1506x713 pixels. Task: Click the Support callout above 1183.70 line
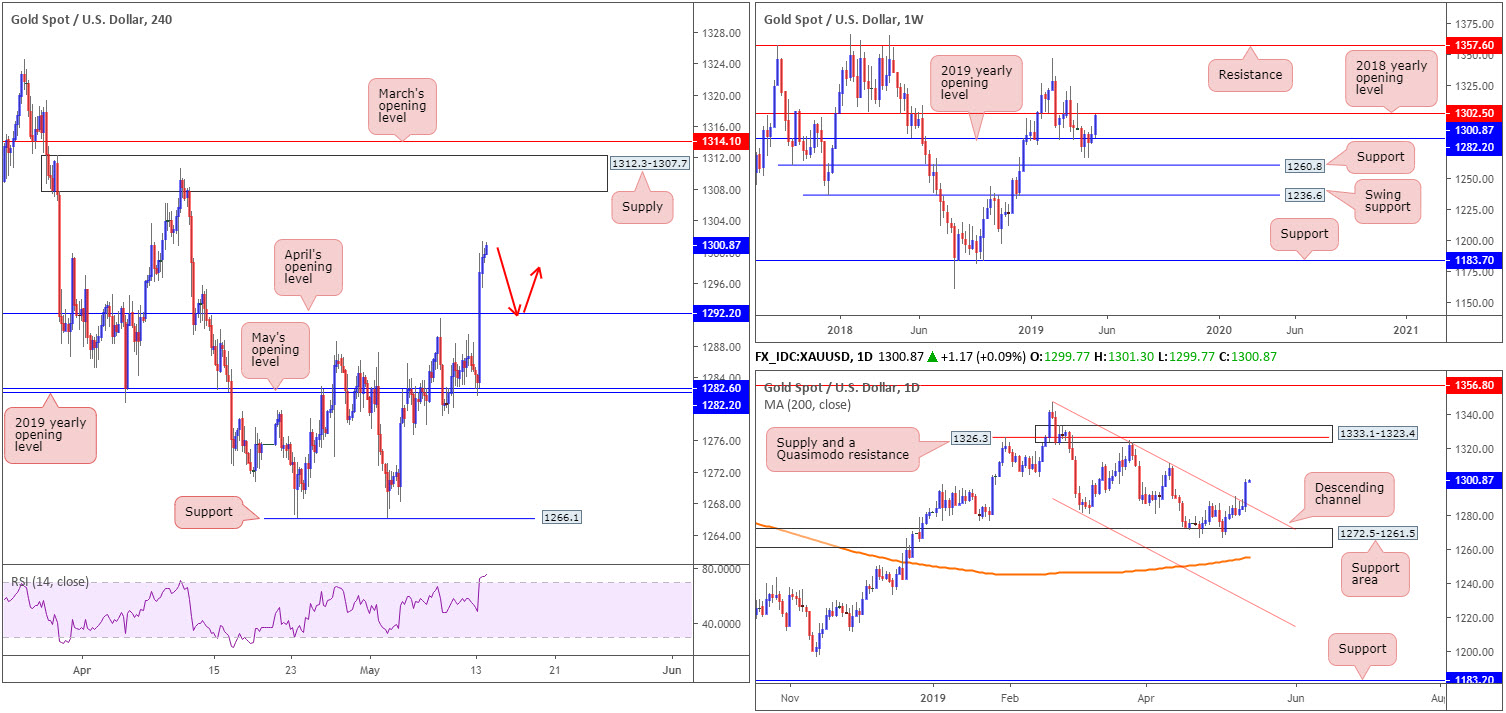(x=1304, y=234)
